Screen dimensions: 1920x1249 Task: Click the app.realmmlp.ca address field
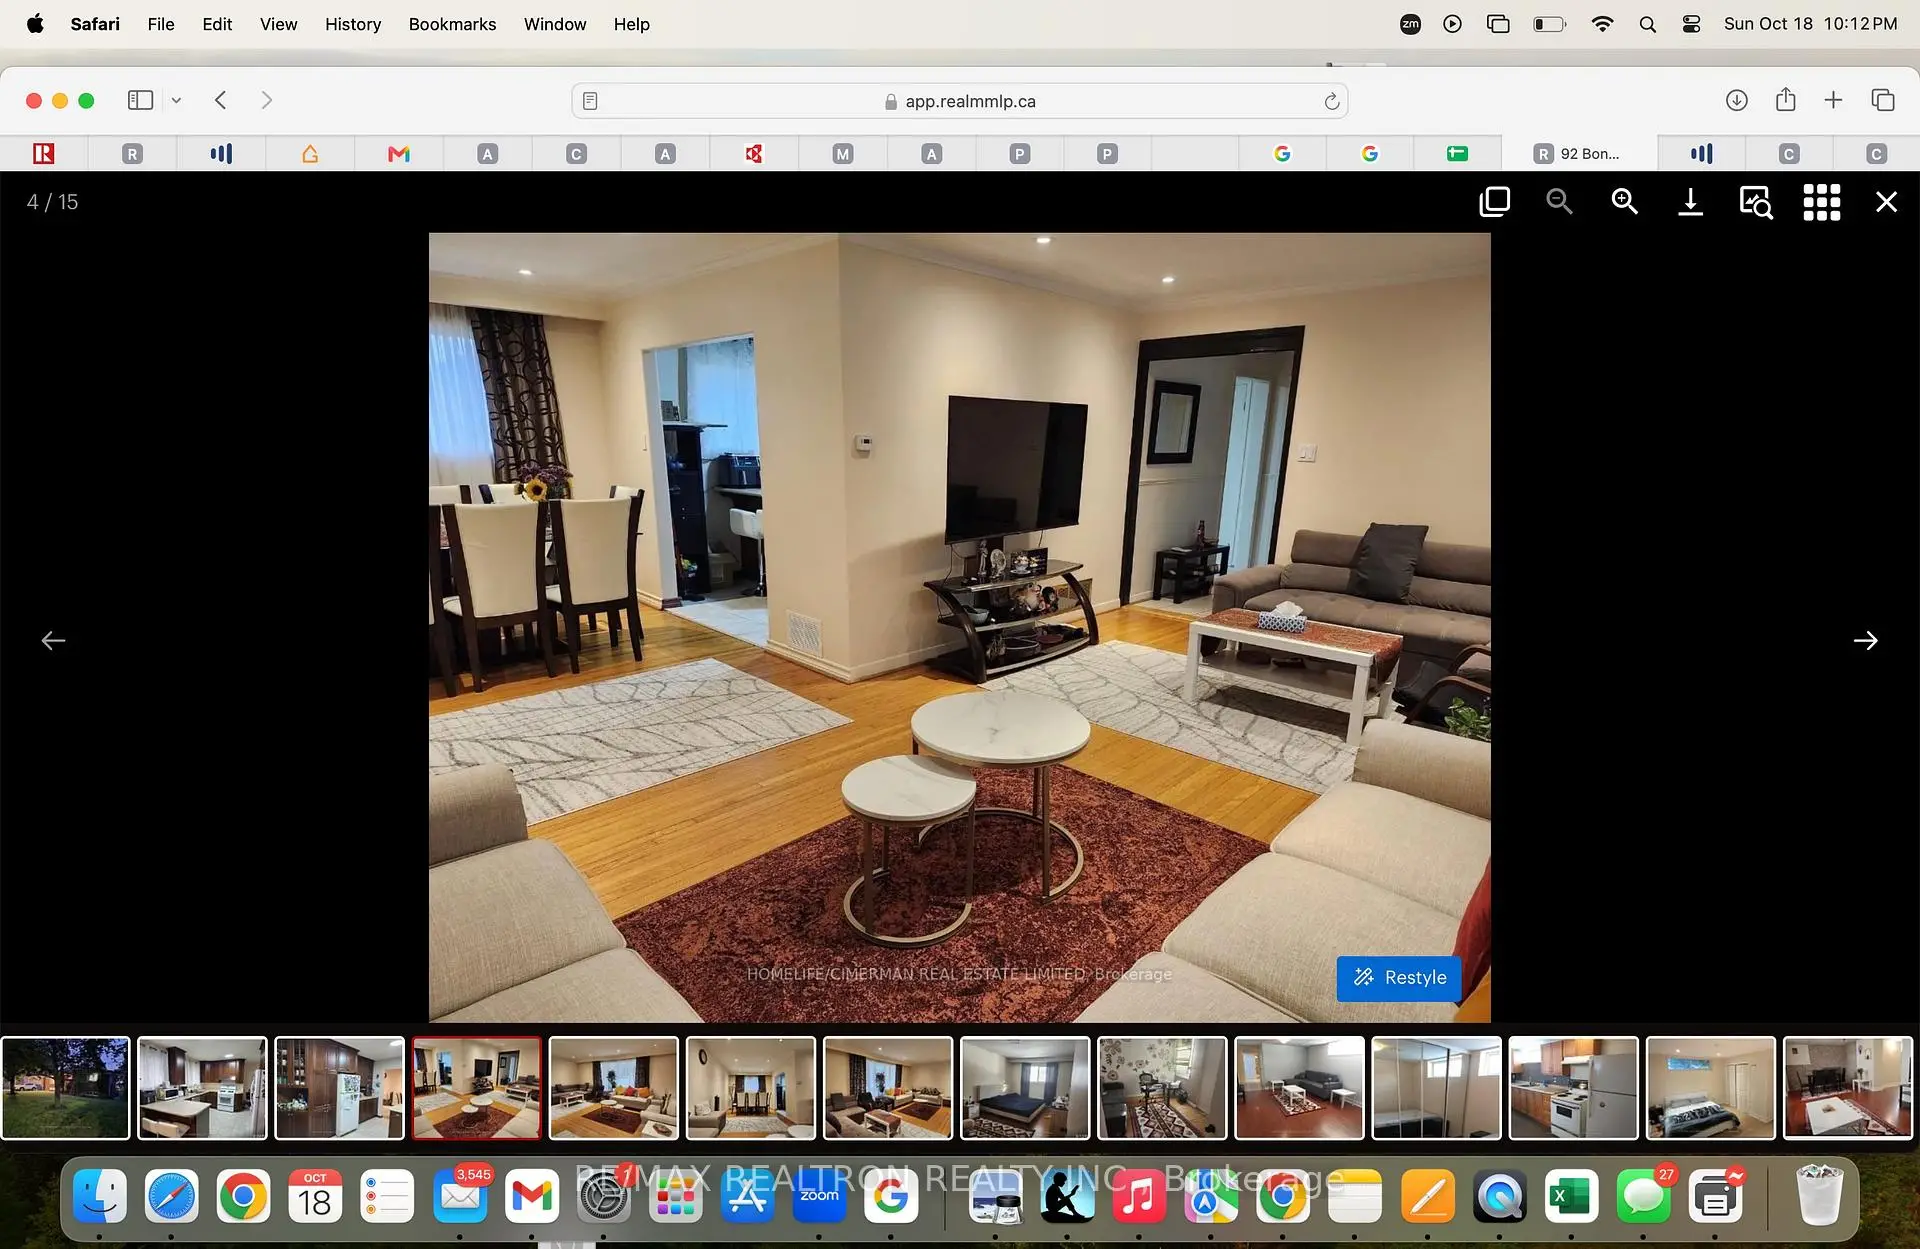(x=960, y=101)
